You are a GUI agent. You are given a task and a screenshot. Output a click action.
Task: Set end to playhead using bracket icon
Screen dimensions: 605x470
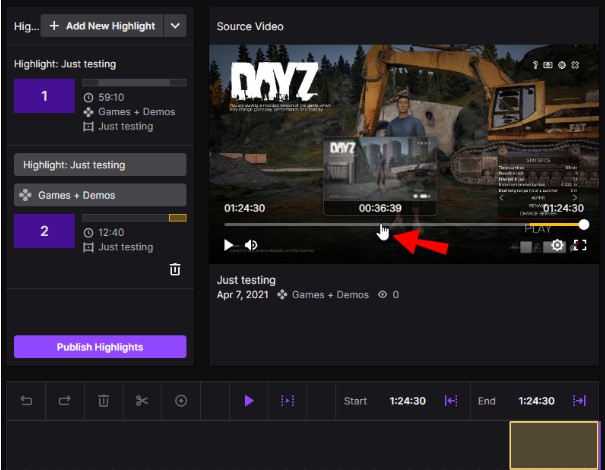coord(579,401)
